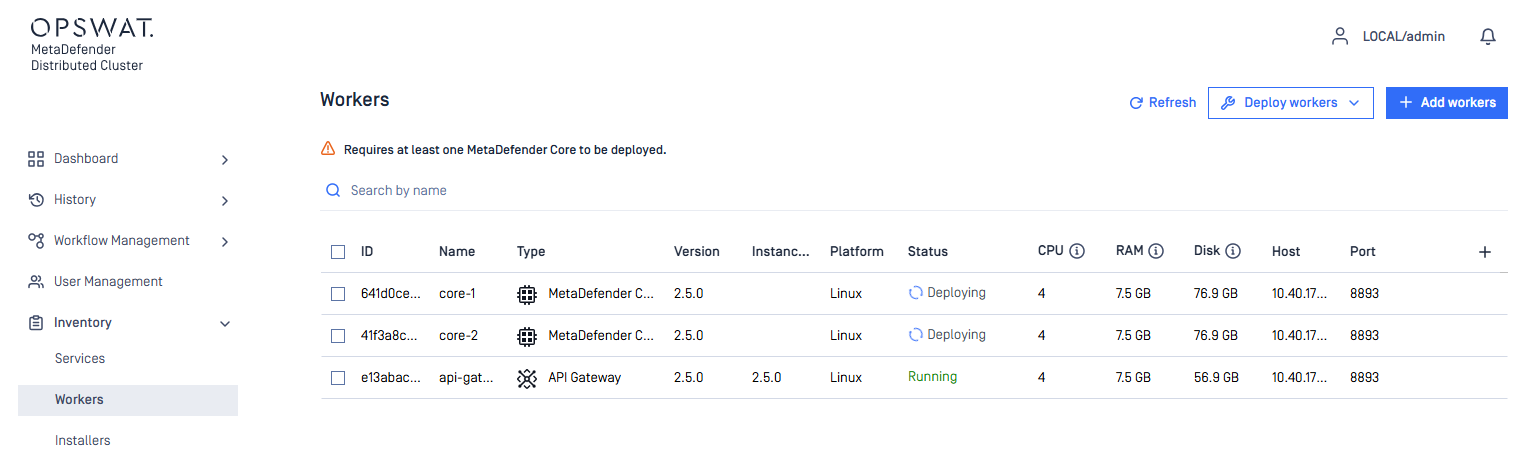Select the api-gateway worker row checkbox

[338, 378]
